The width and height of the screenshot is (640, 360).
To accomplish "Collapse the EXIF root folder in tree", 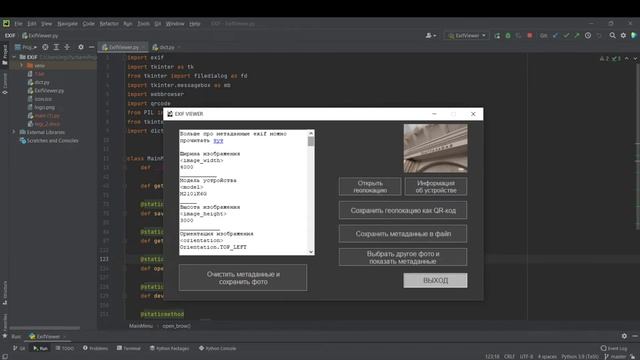I will 14,57.
